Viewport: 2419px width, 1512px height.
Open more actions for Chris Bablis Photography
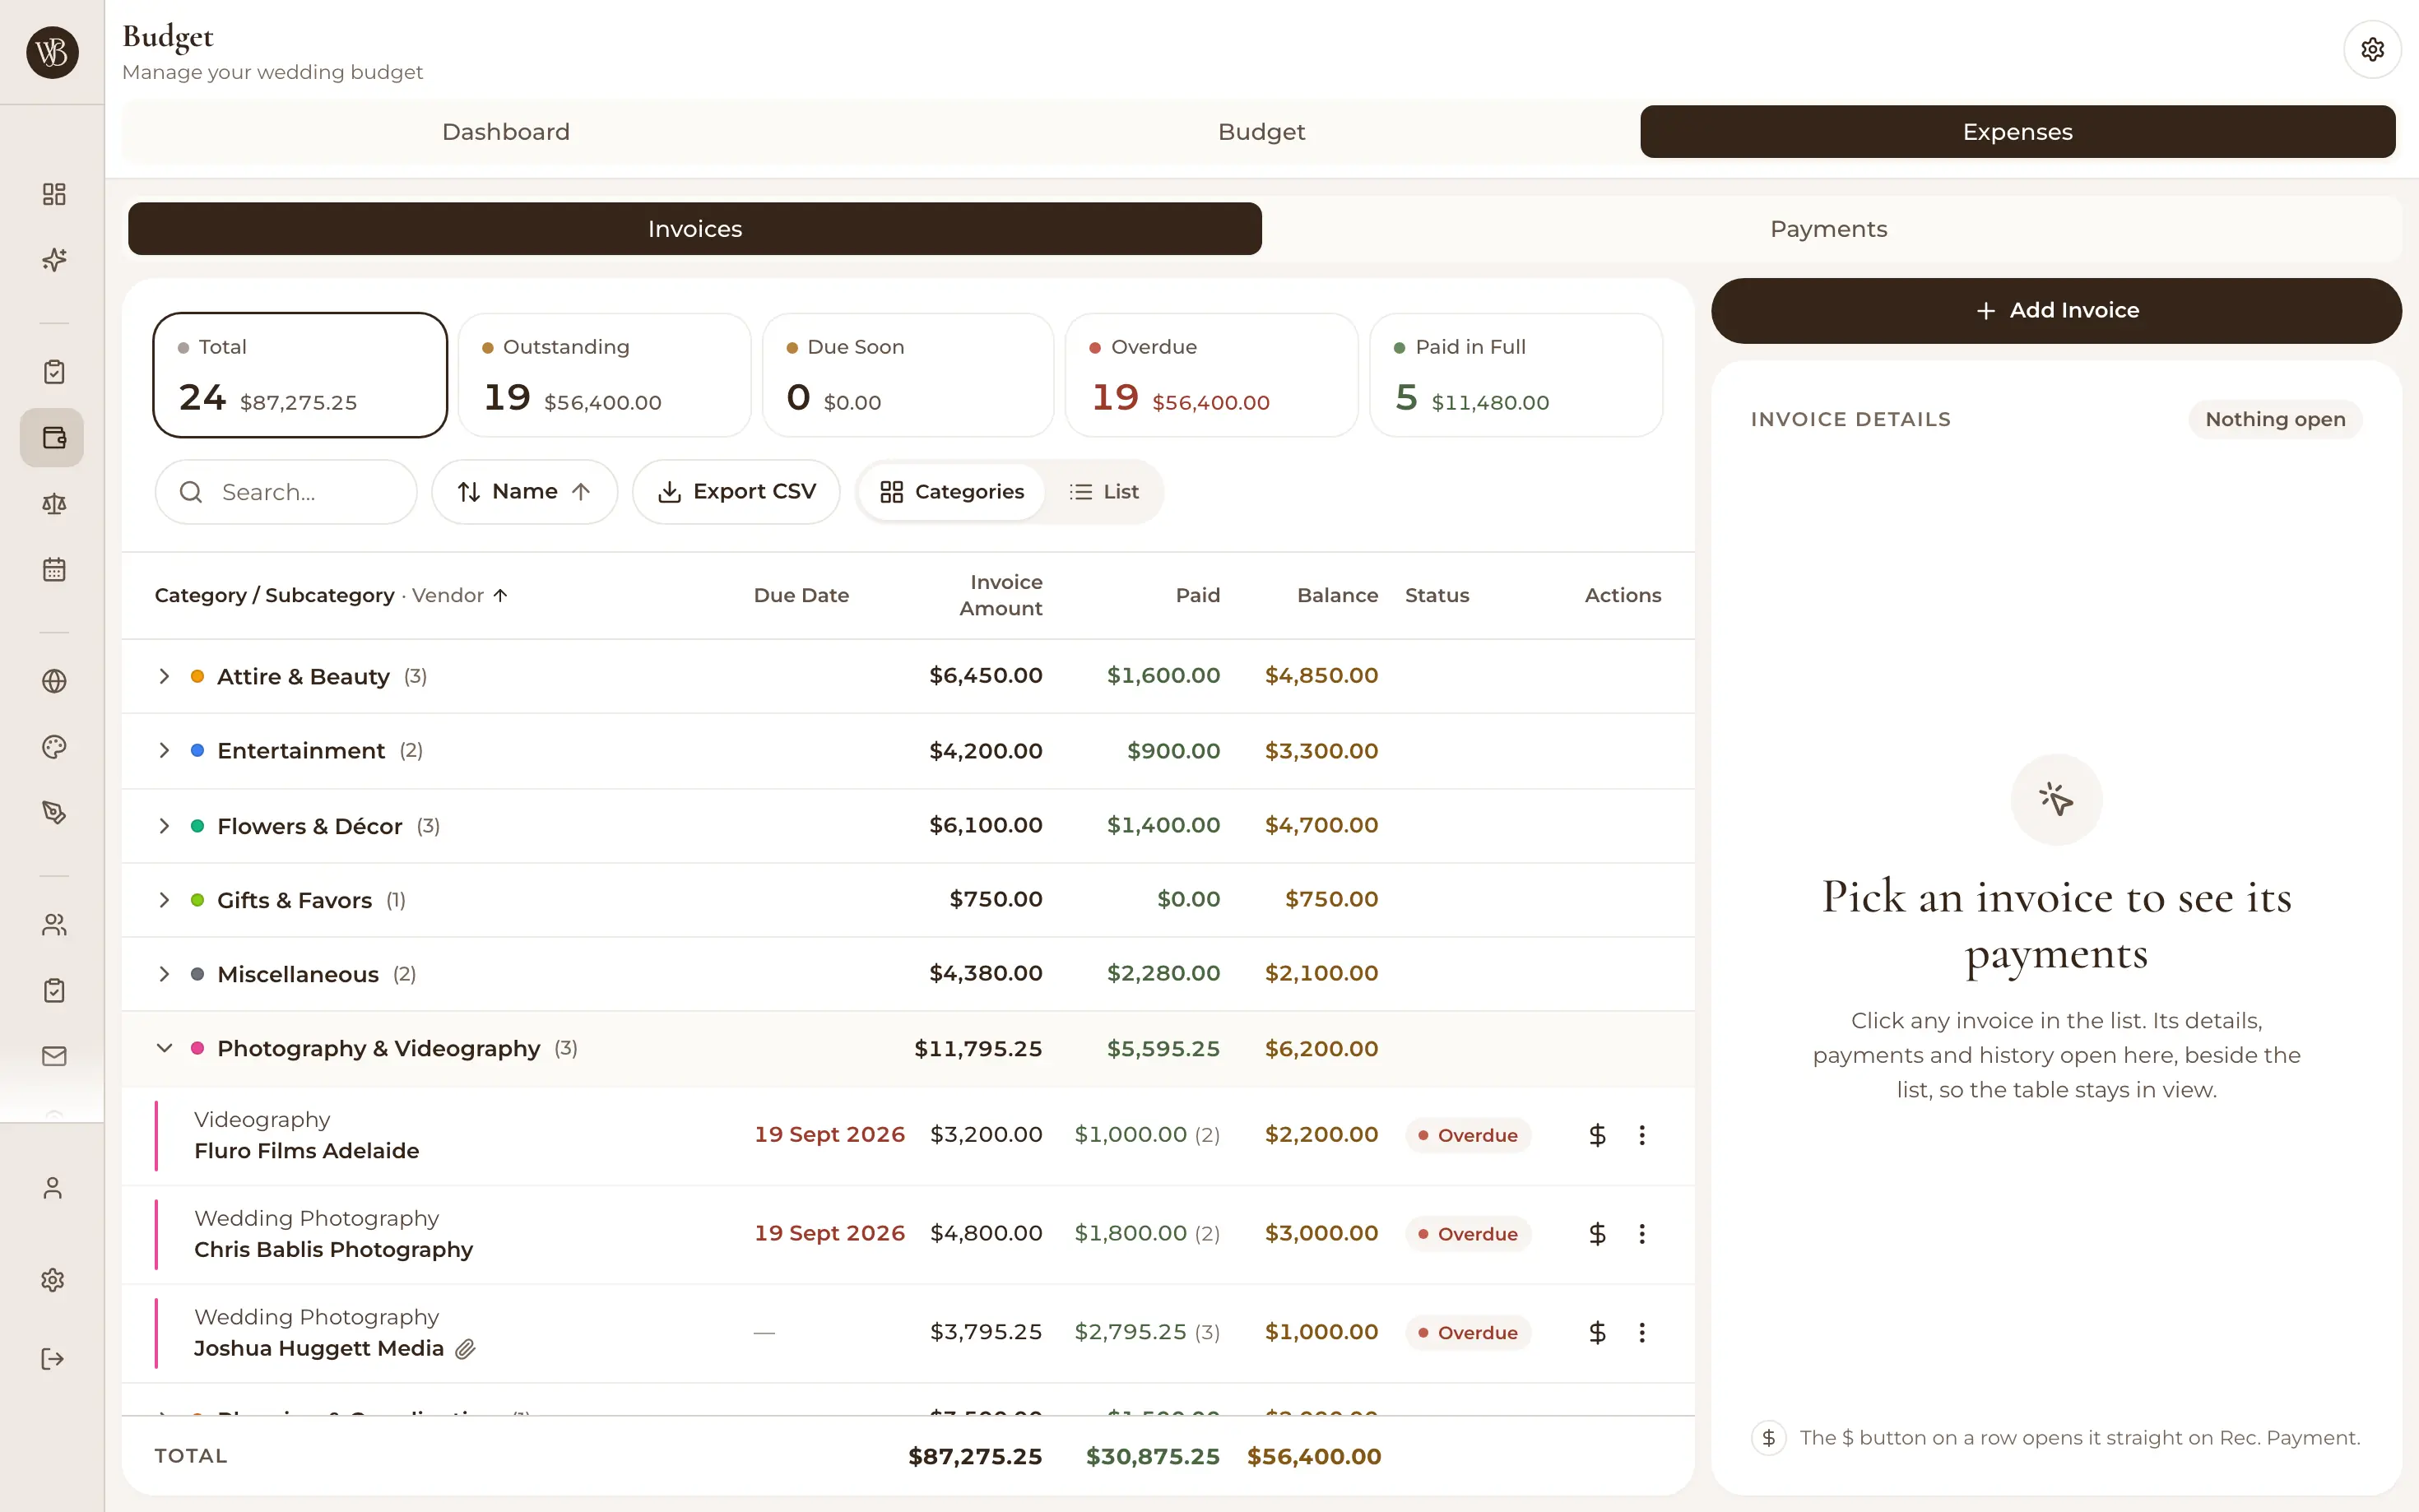pyautogui.click(x=1641, y=1234)
